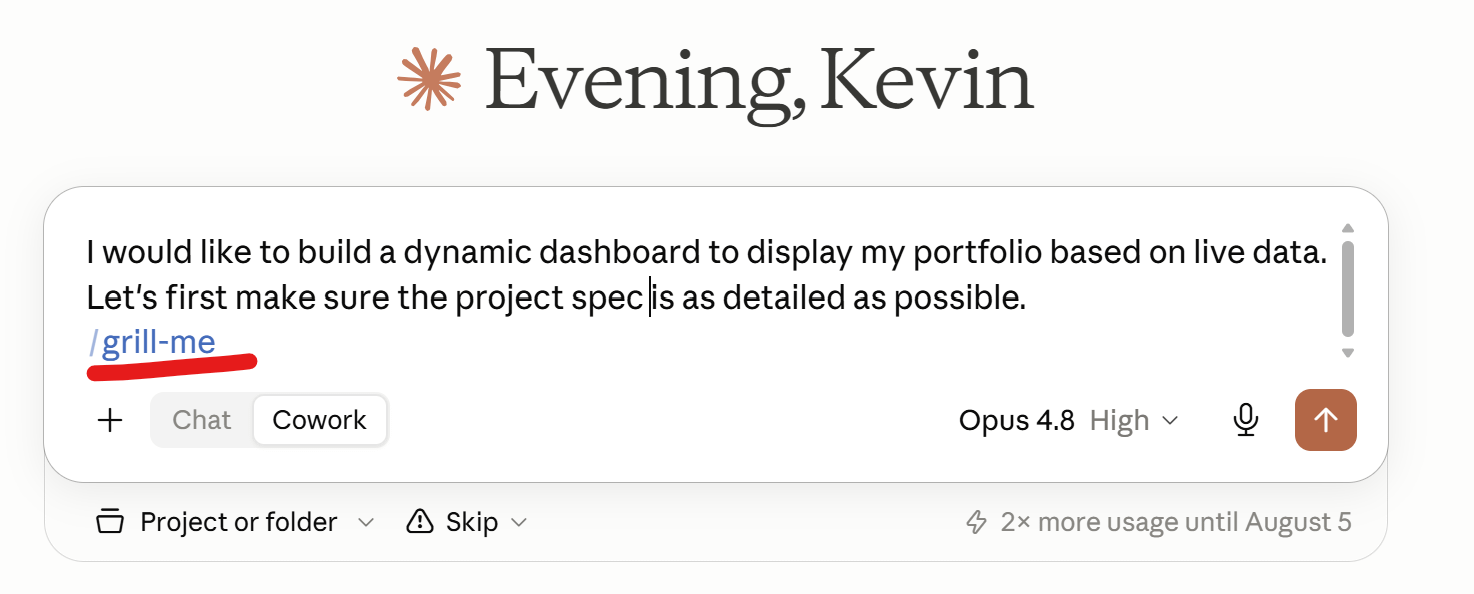Screen dimensions: 1474x594
Task: Click the /grill-me slash command
Action: (152, 343)
